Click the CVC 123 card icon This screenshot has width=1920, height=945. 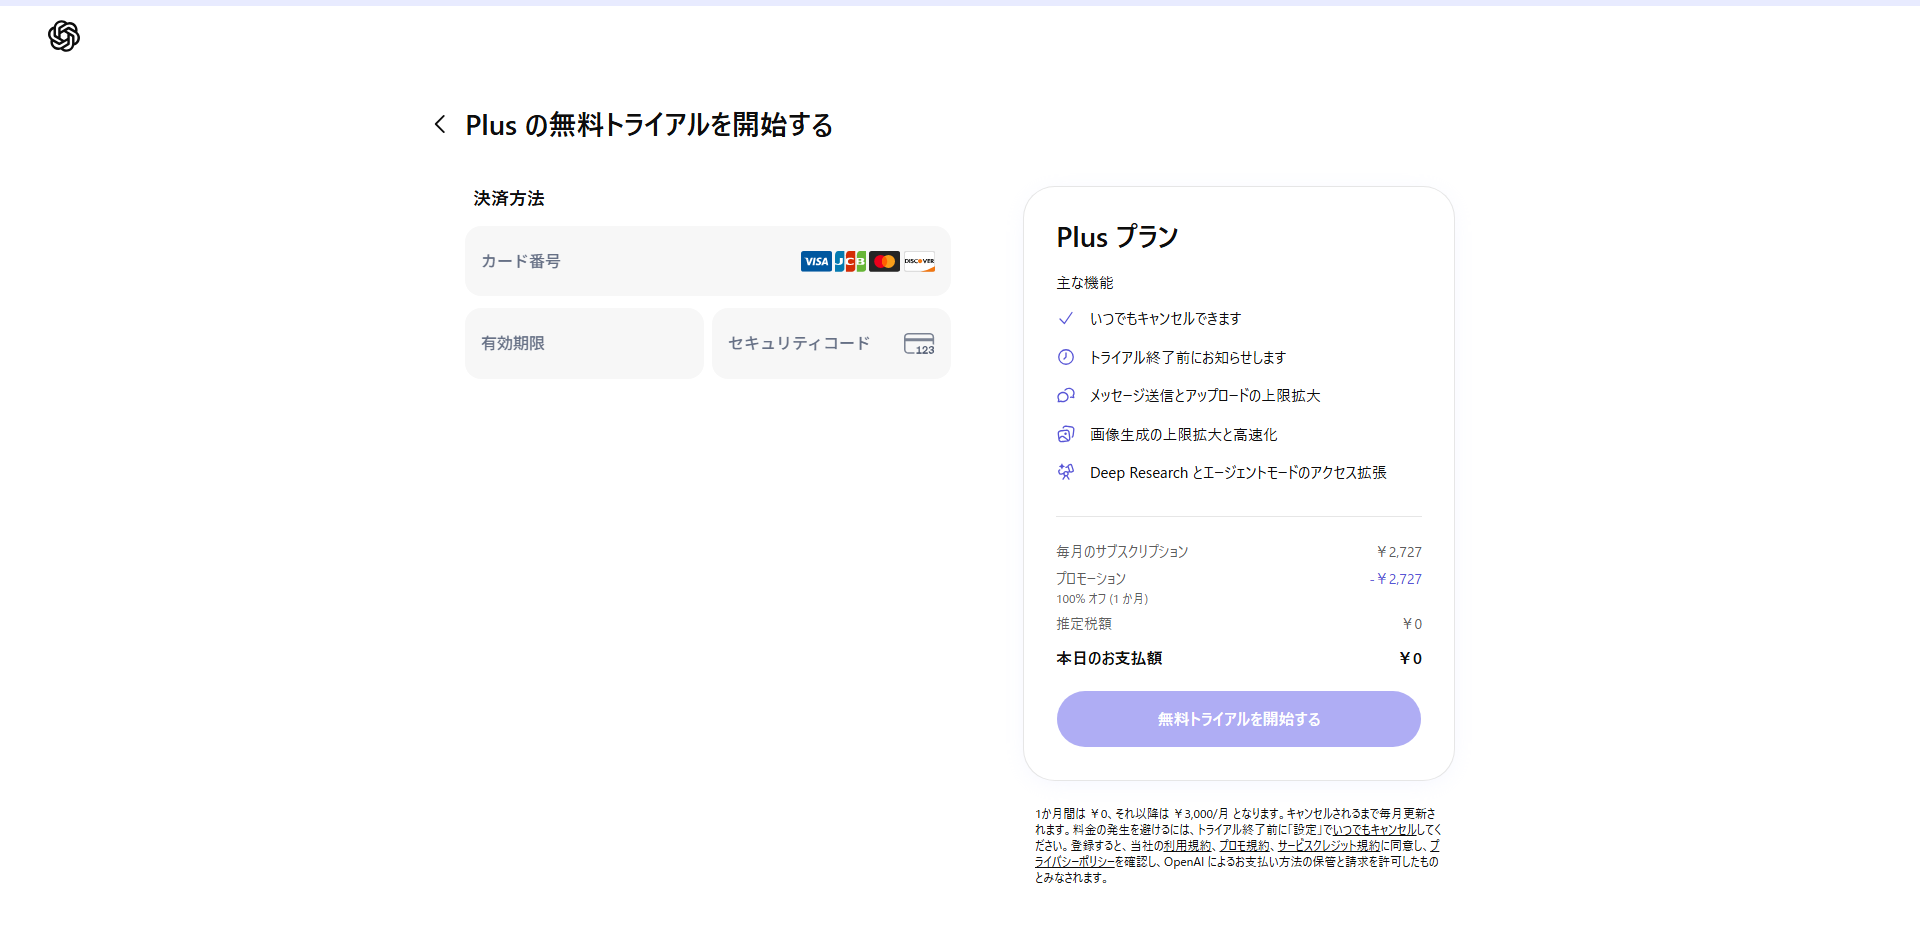pyautogui.click(x=919, y=343)
